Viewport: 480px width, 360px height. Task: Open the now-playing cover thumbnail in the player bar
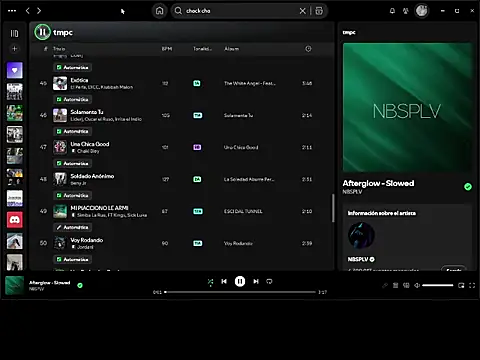pyautogui.click(x=15, y=285)
